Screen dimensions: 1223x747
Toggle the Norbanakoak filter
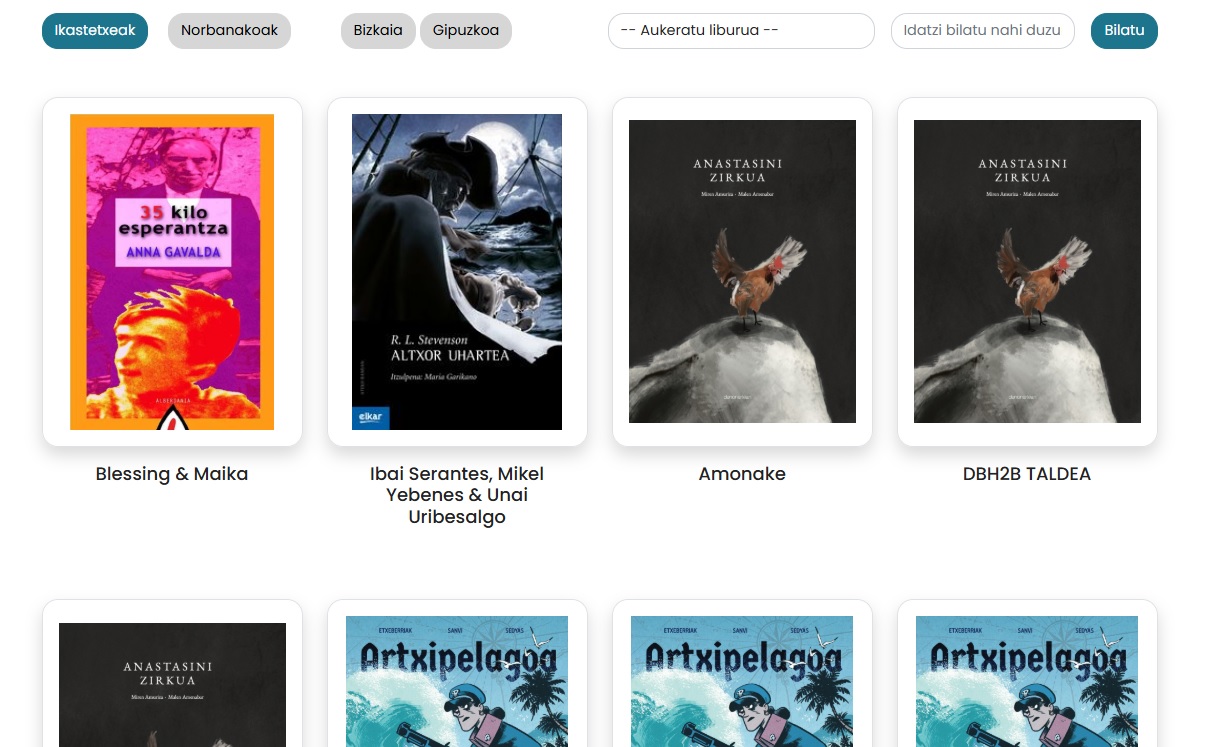(x=229, y=30)
